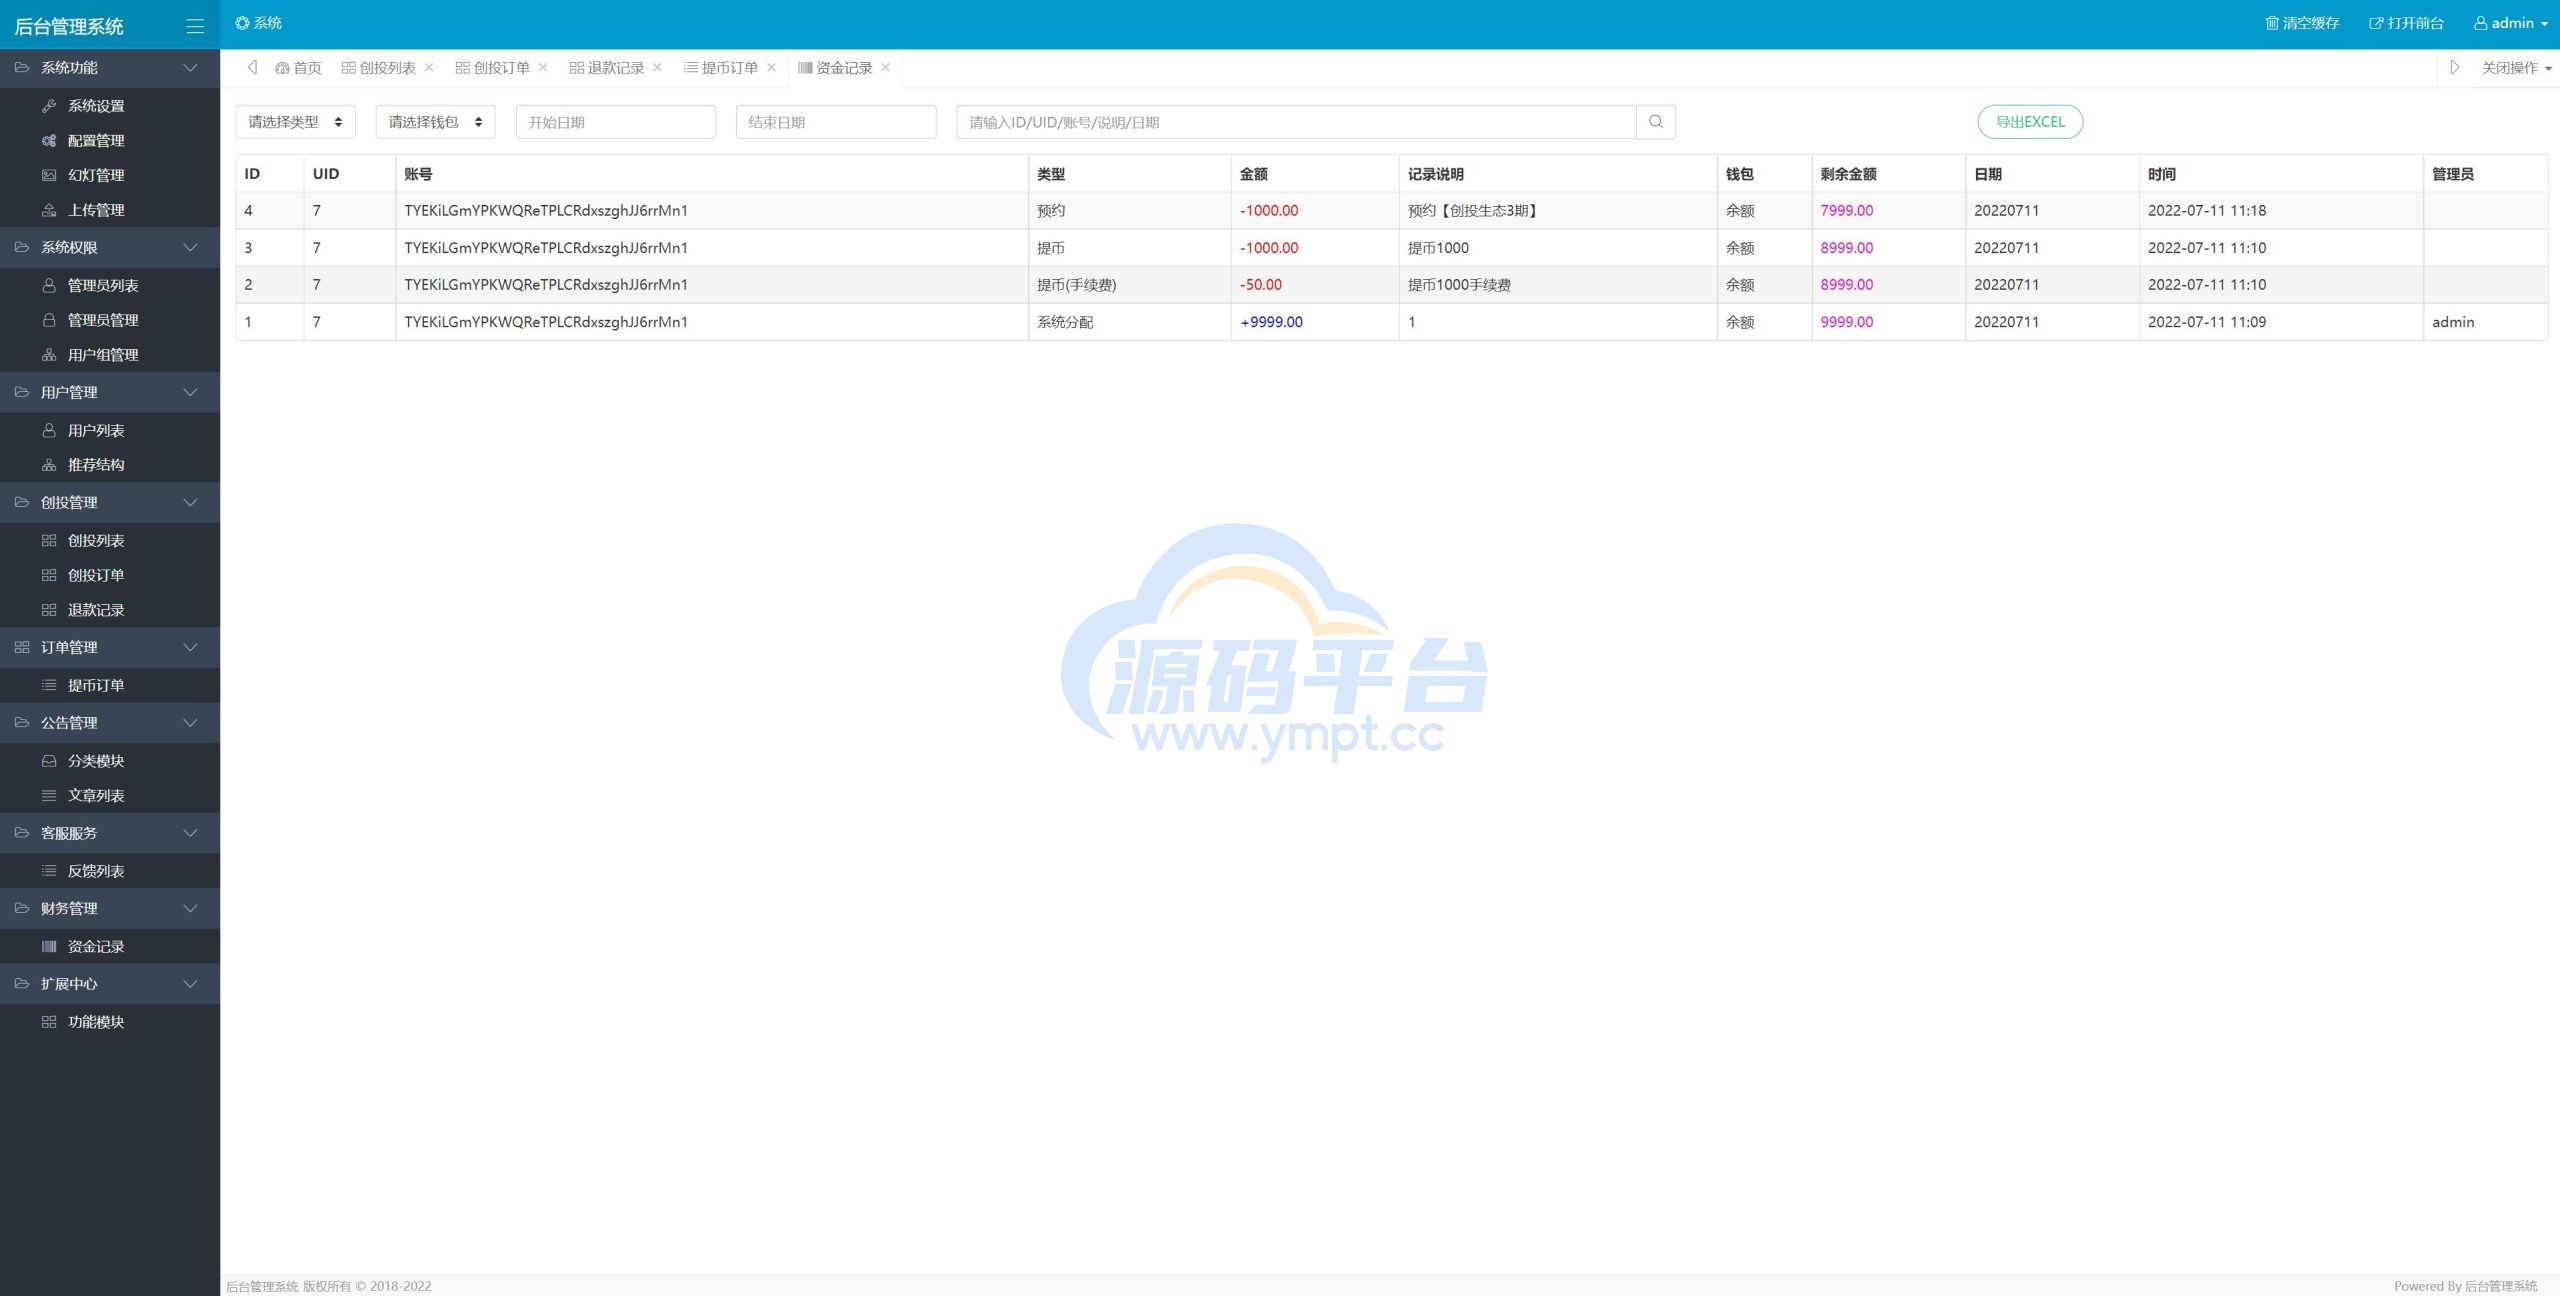Focus the 开始日期 input field
This screenshot has height=1296, width=2560.
point(616,122)
